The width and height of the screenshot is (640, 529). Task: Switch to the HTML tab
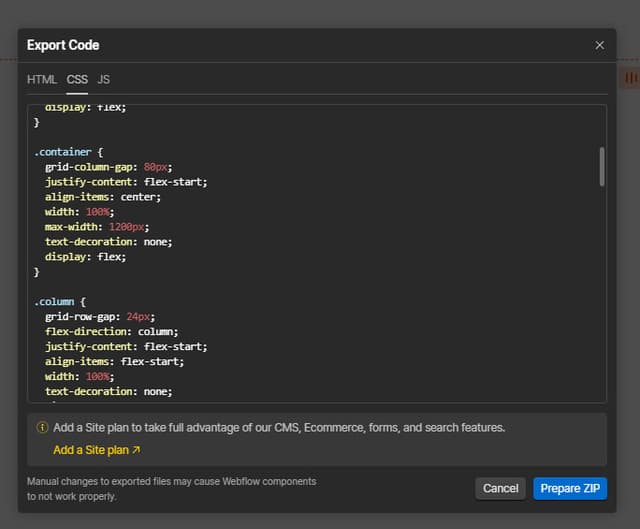click(x=42, y=79)
